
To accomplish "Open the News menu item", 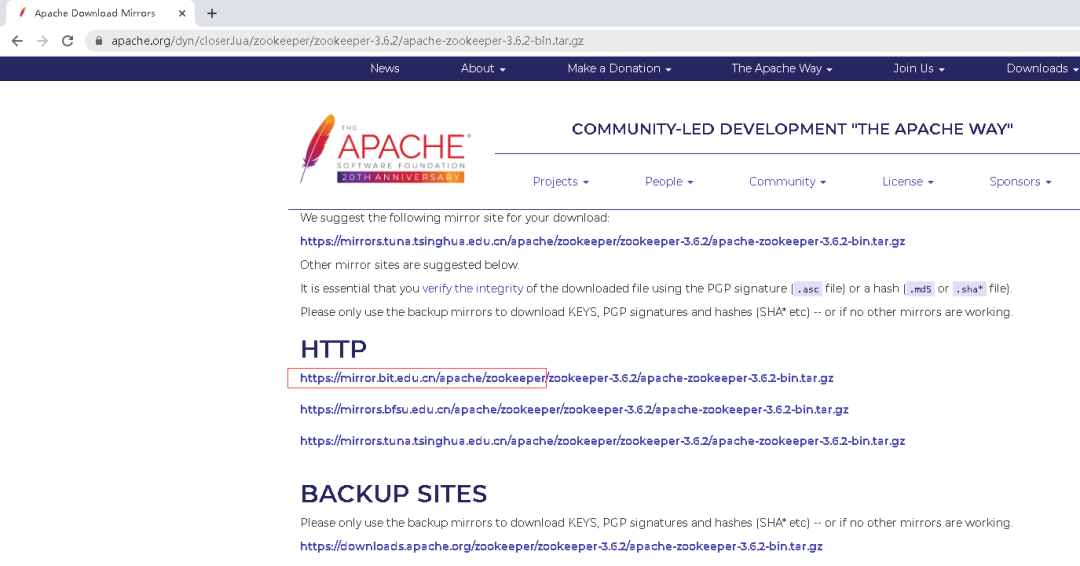I will coord(384,68).
